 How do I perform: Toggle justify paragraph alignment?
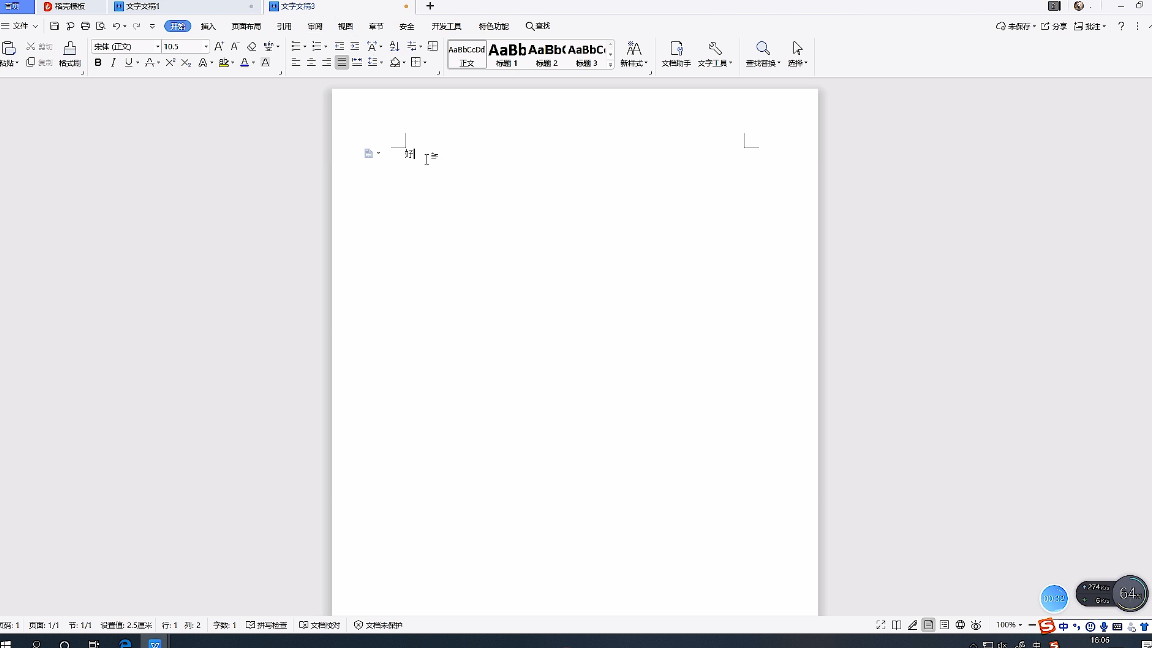click(x=342, y=63)
